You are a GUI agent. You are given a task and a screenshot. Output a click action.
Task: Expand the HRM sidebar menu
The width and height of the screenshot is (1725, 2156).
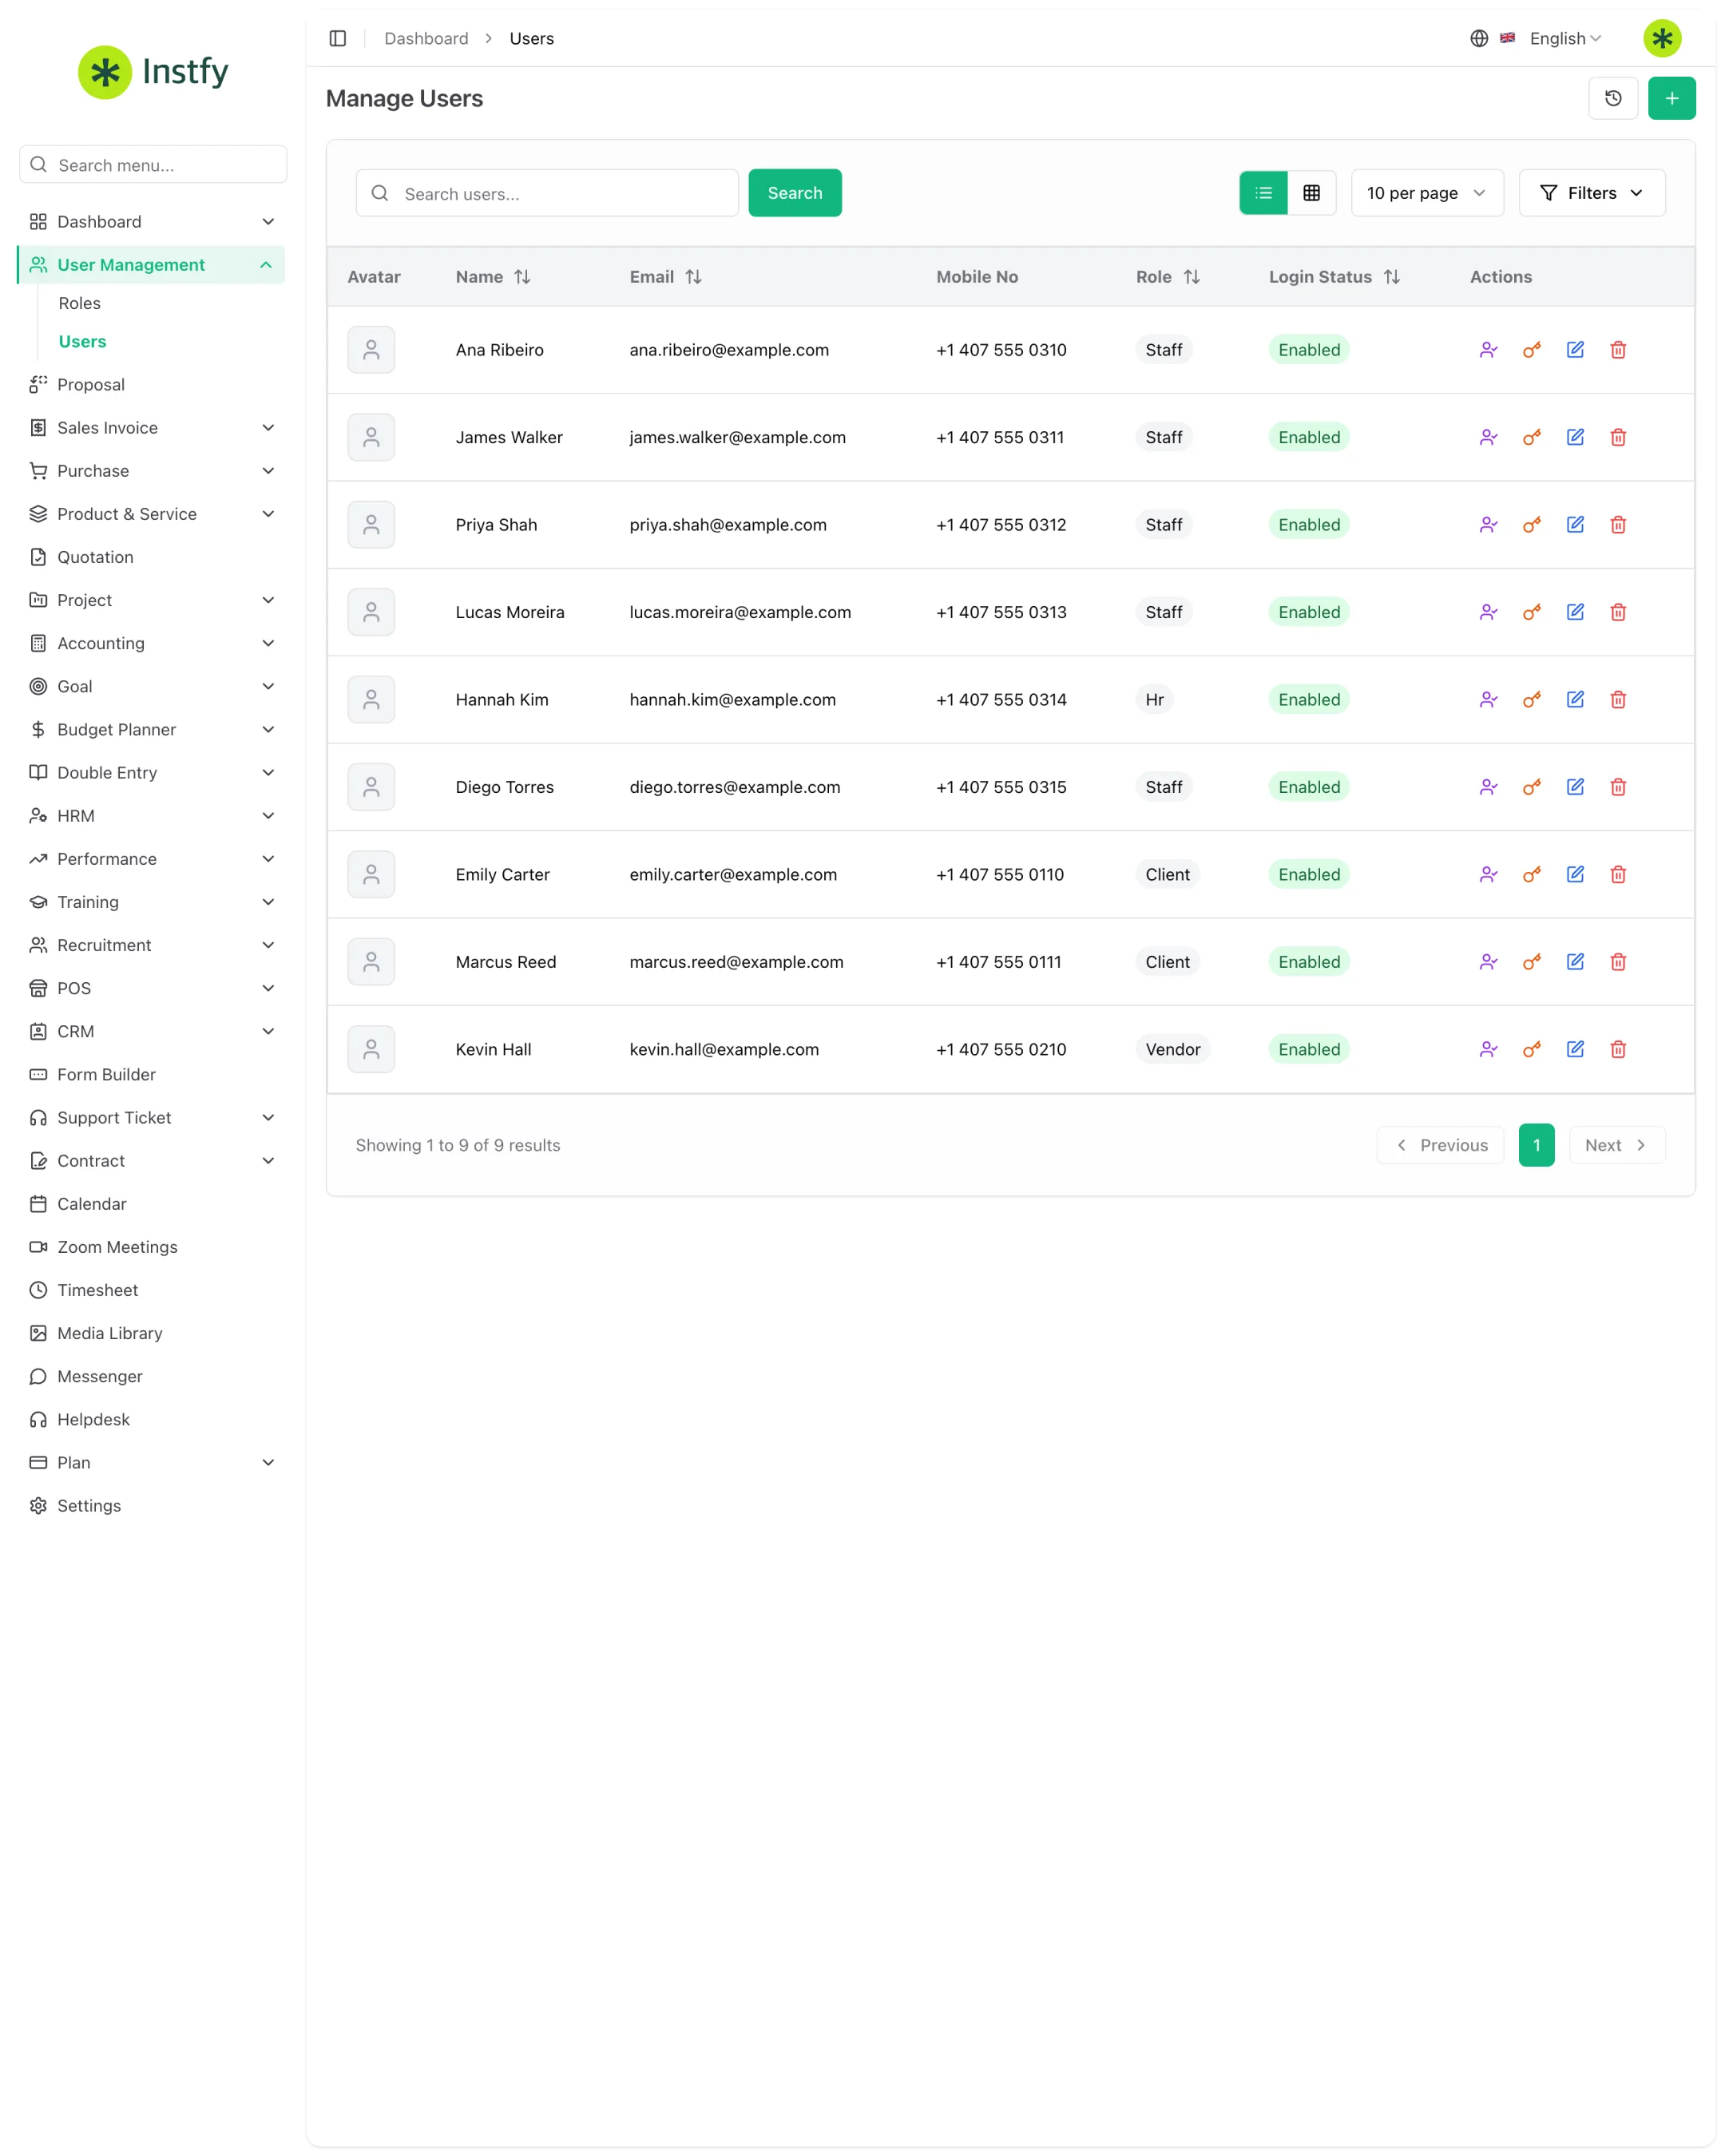pyautogui.click(x=151, y=816)
